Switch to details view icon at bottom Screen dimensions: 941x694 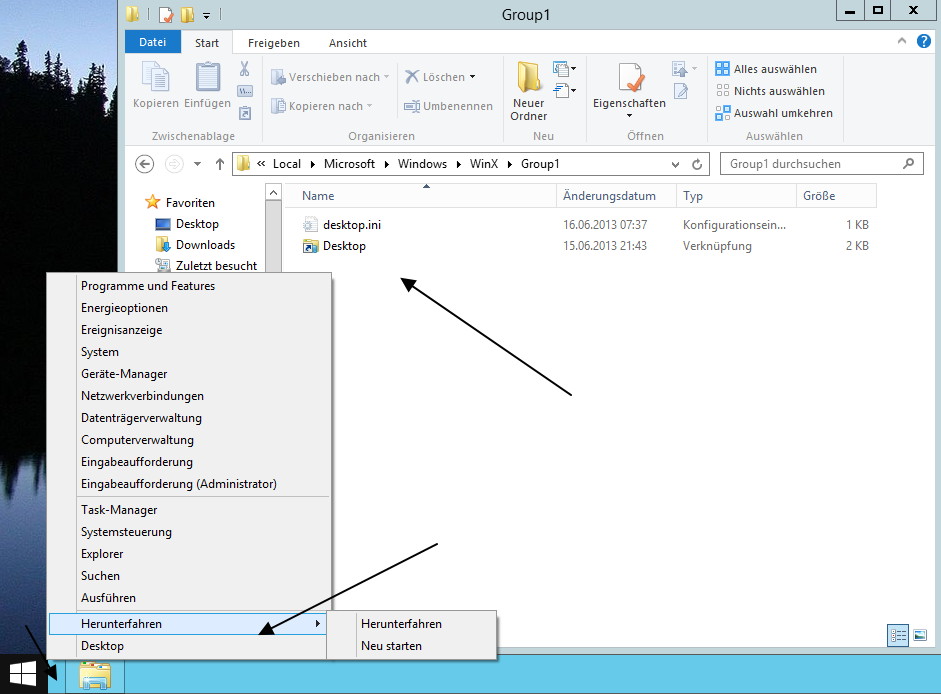pyautogui.click(x=898, y=635)
